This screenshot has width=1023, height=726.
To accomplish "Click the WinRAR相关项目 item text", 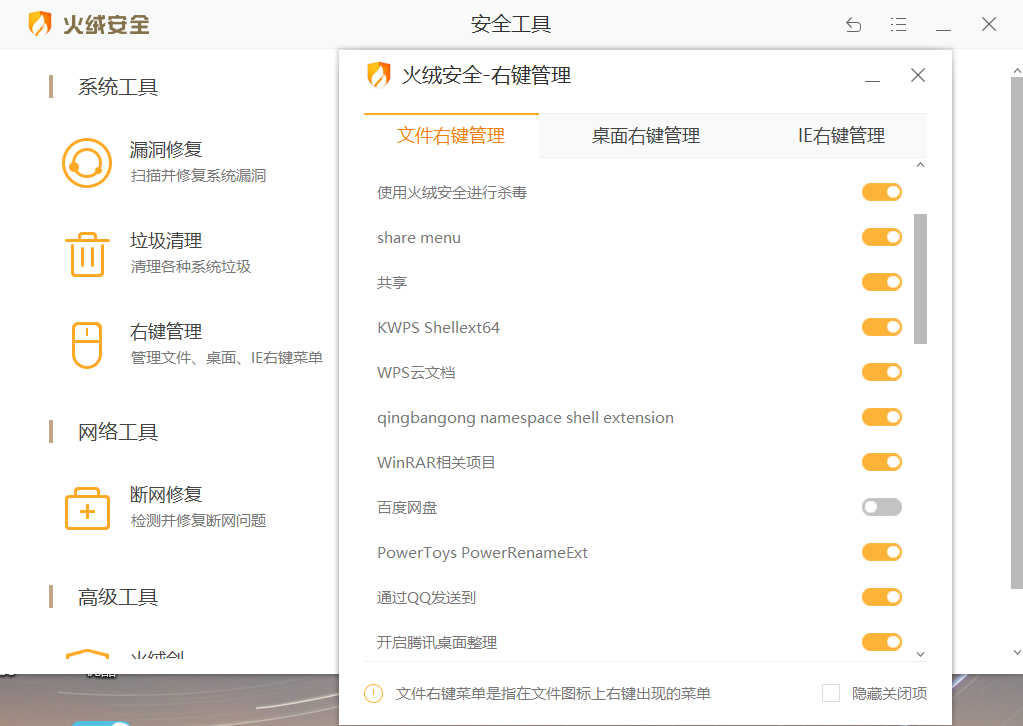I will [x=436, y=463].
